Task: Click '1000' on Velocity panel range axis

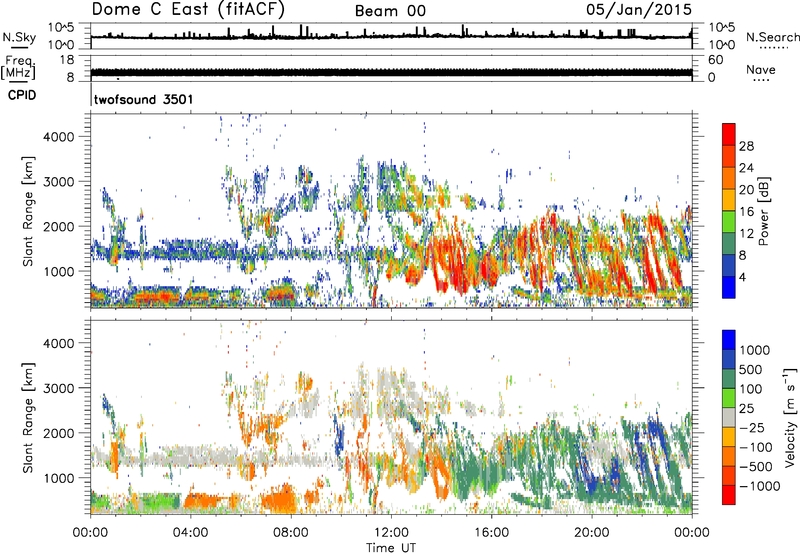Action: (59, 477)
